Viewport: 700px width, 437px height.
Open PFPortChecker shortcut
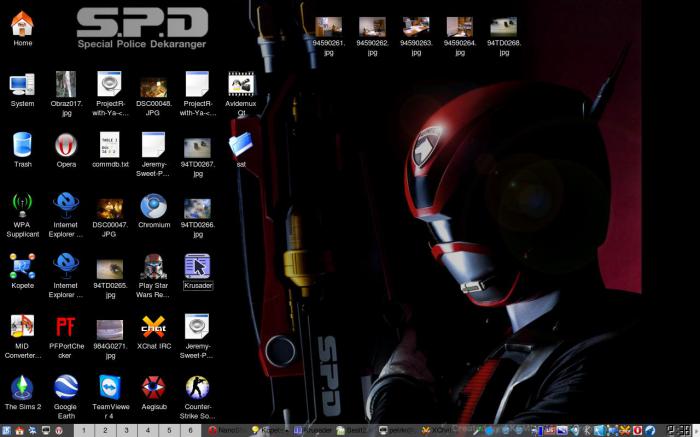(x=66, y=337)
